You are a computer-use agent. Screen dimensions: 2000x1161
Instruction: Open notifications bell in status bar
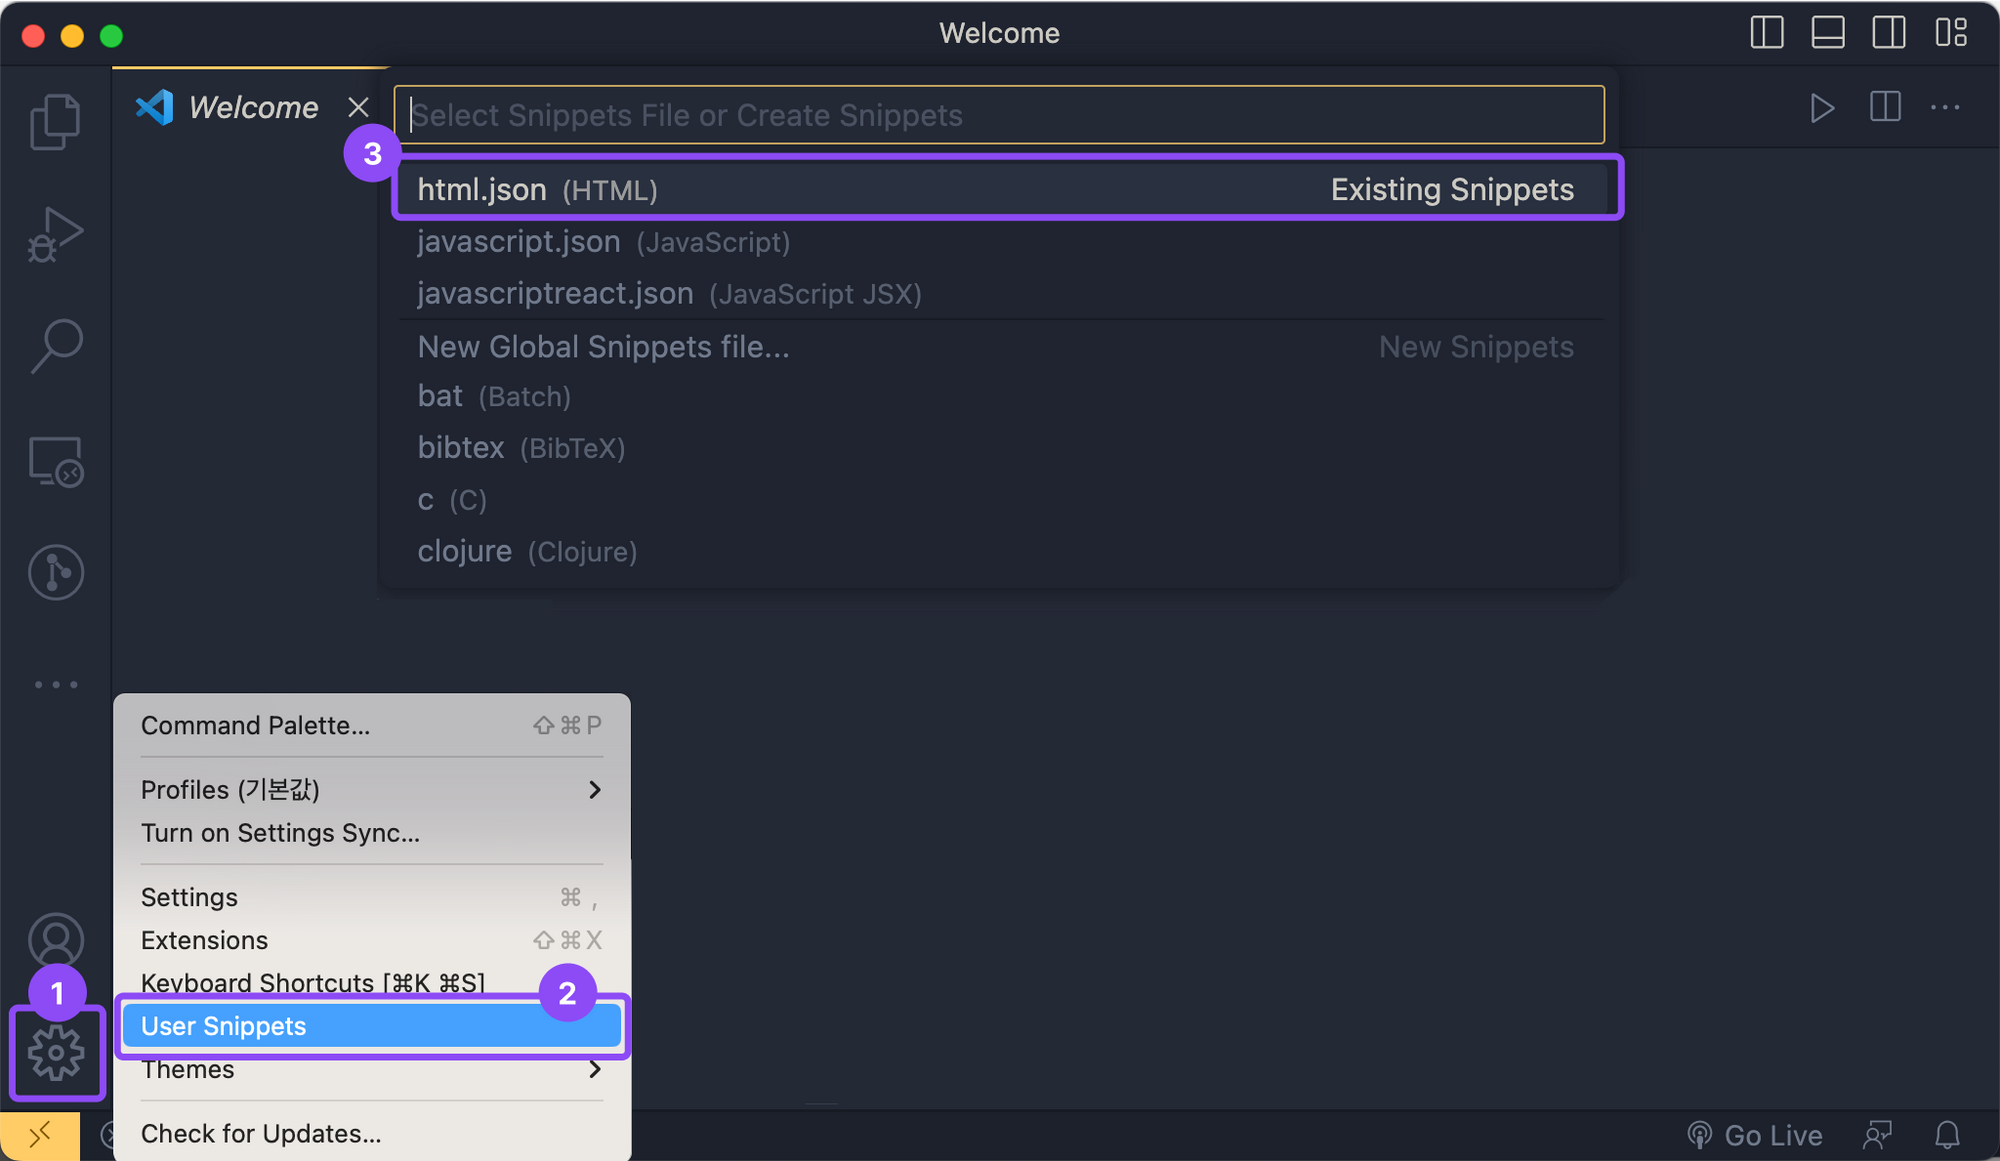(1947, 1135)
